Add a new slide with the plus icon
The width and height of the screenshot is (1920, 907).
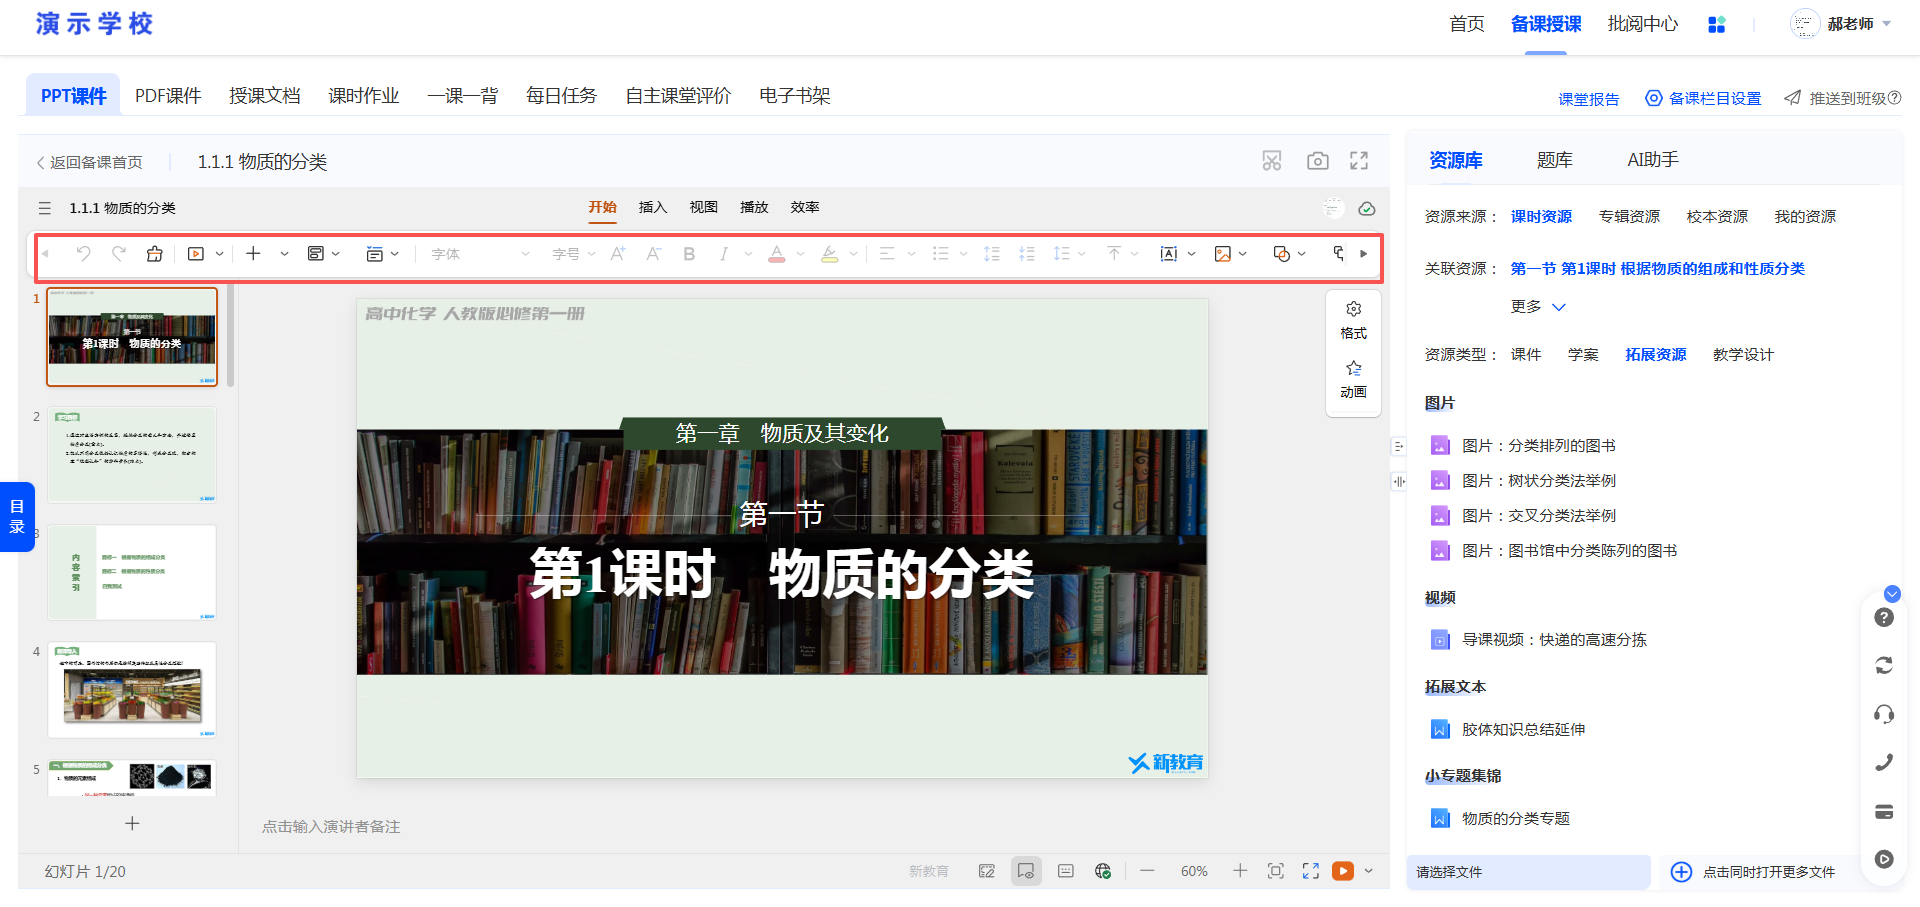(254, 254)
